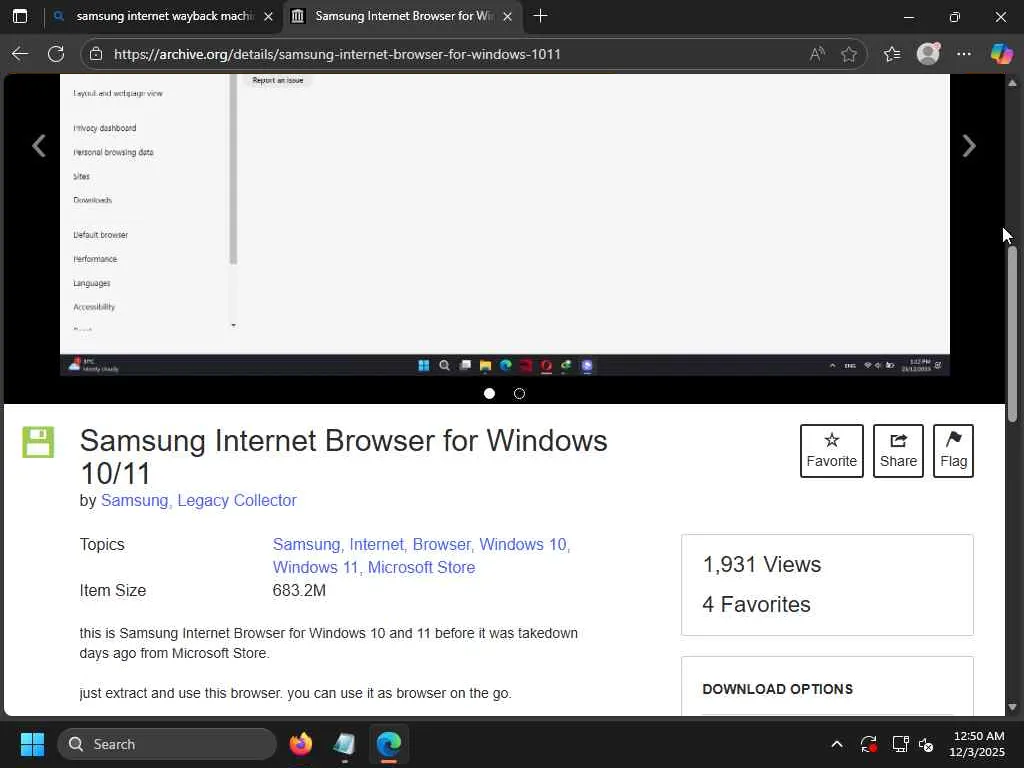Click the 4 Favorites count
The height and width of the screenshot is (768, 1024).
click(x=756, y=604)
